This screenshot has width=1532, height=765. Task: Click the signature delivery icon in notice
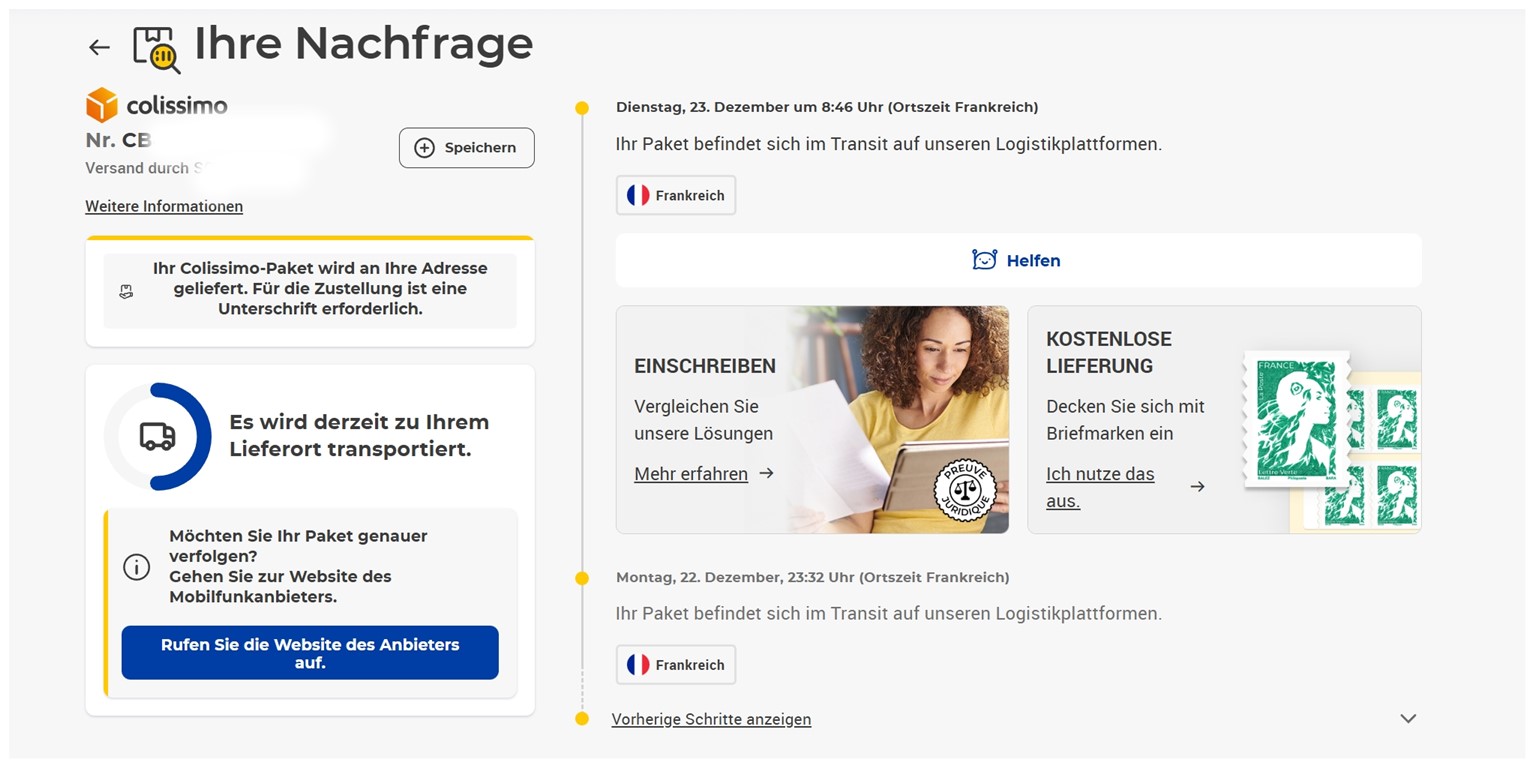126,292
